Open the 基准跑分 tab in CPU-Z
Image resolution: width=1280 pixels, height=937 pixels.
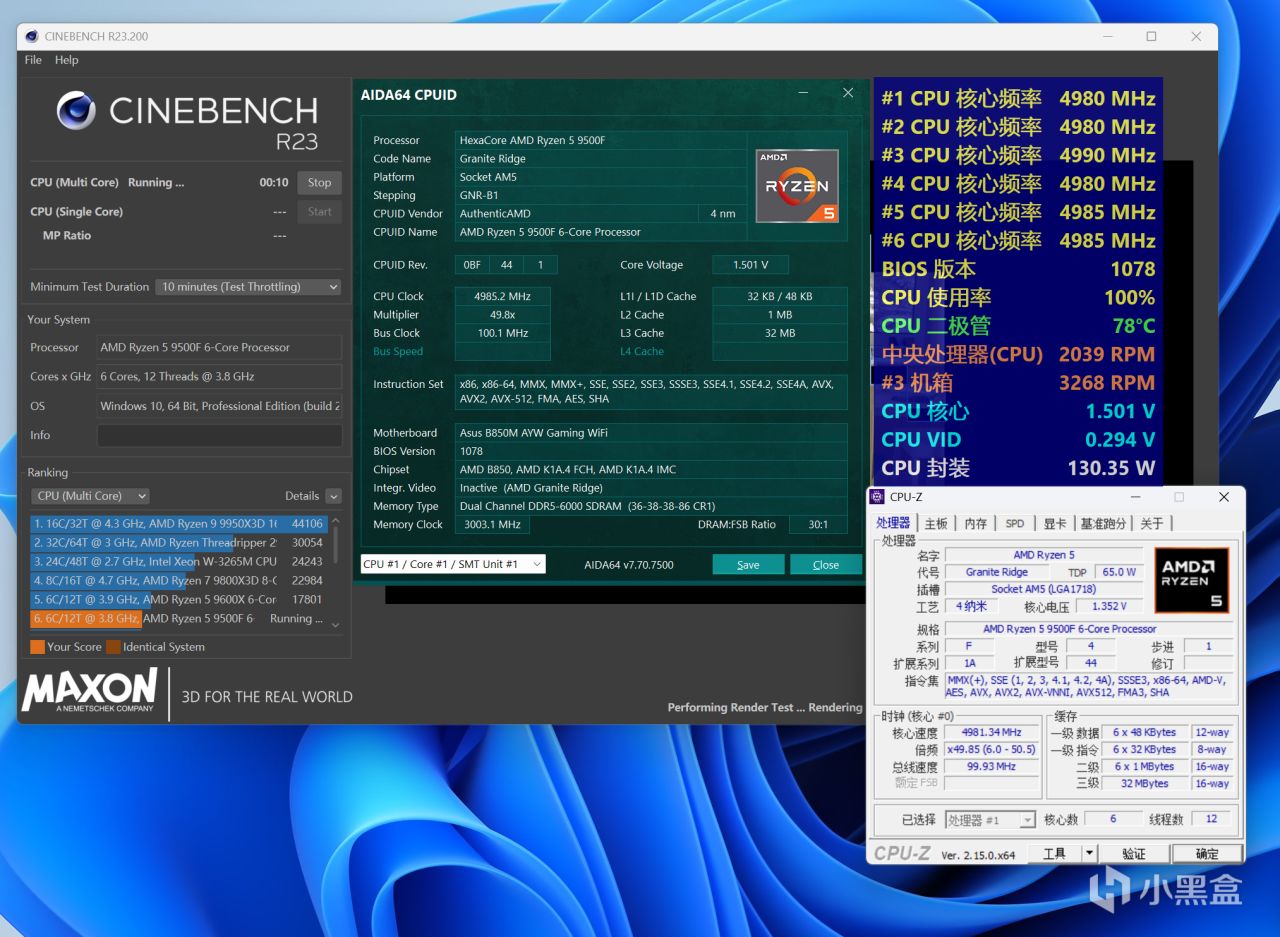[1103, 523]
